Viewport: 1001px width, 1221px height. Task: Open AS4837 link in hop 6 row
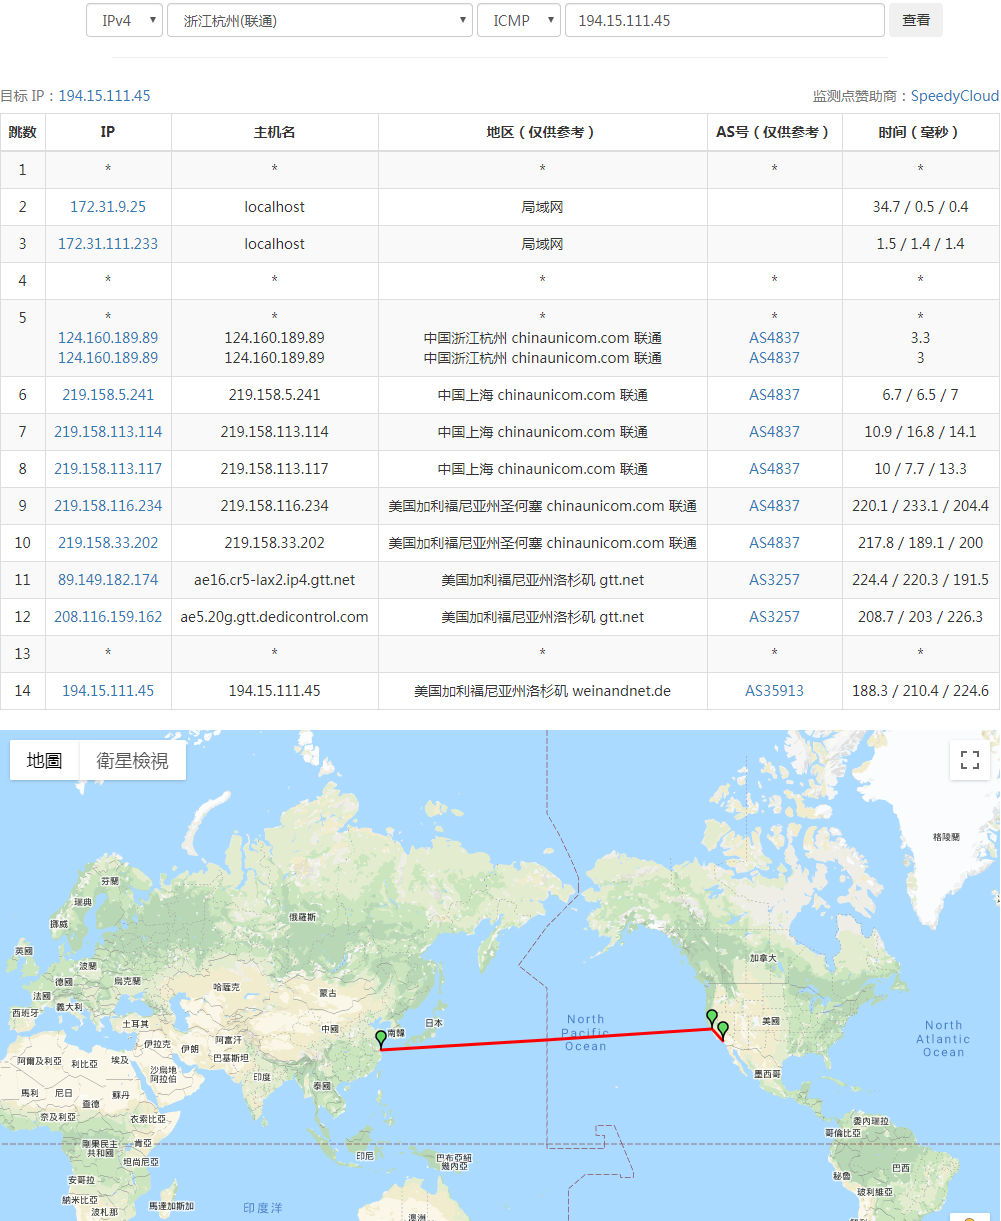(x=775, y=395)
